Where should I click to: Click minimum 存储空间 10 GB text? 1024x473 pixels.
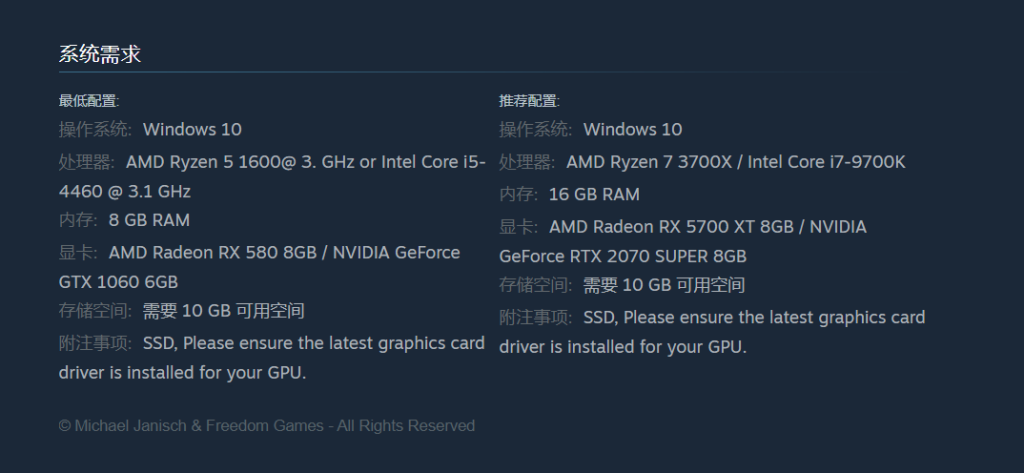[223, 311]
